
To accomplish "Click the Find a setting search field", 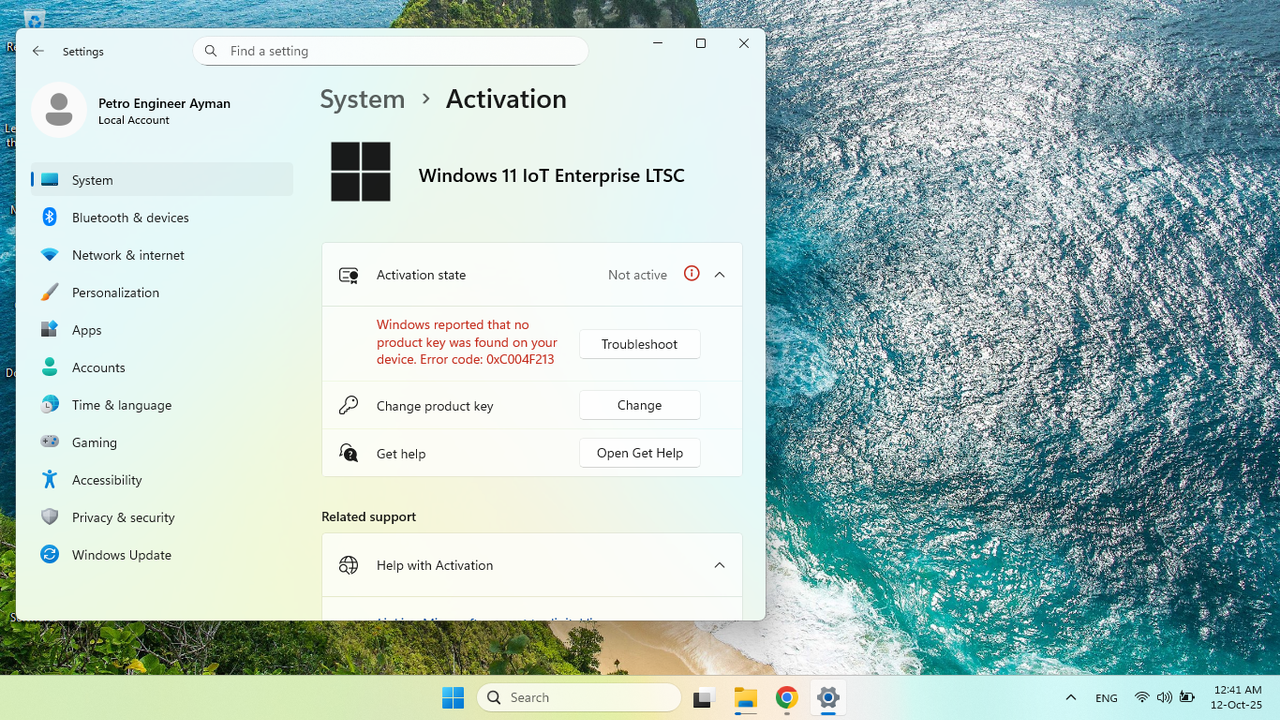I will pos(390,51).
